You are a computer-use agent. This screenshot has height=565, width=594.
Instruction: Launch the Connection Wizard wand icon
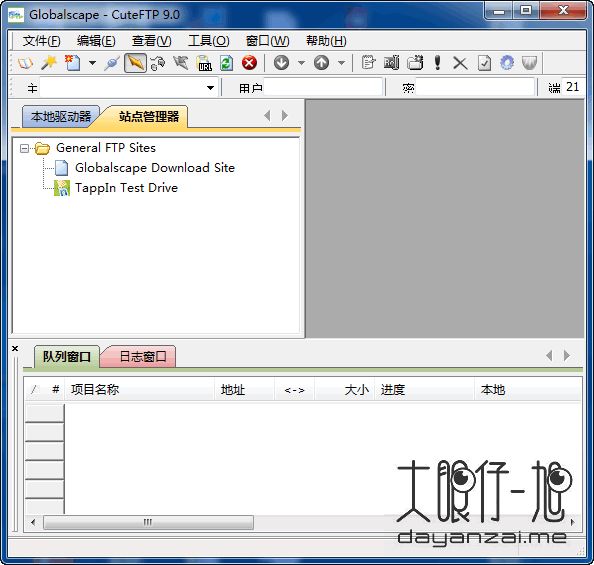[49, 63]
